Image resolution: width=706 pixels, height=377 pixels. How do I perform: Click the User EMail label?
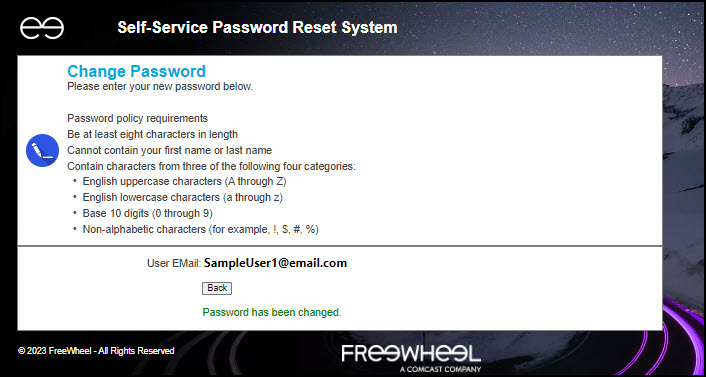[174, 263]
